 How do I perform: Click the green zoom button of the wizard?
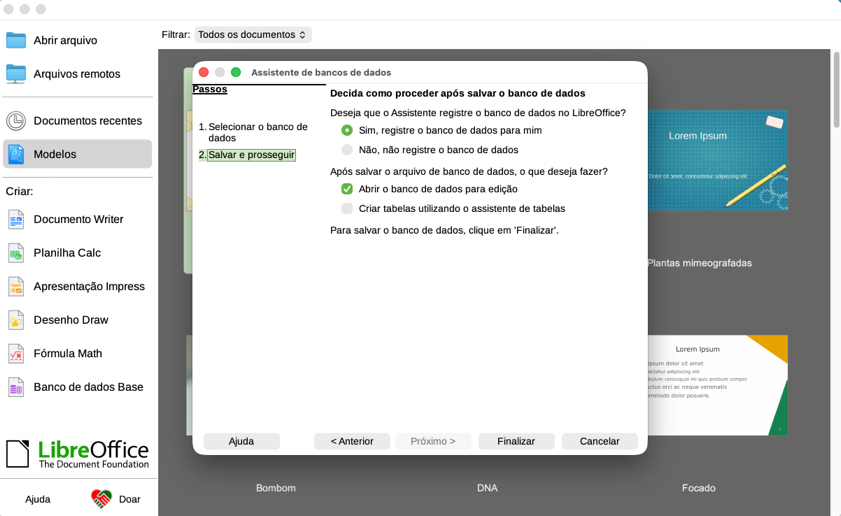(236, 72)
